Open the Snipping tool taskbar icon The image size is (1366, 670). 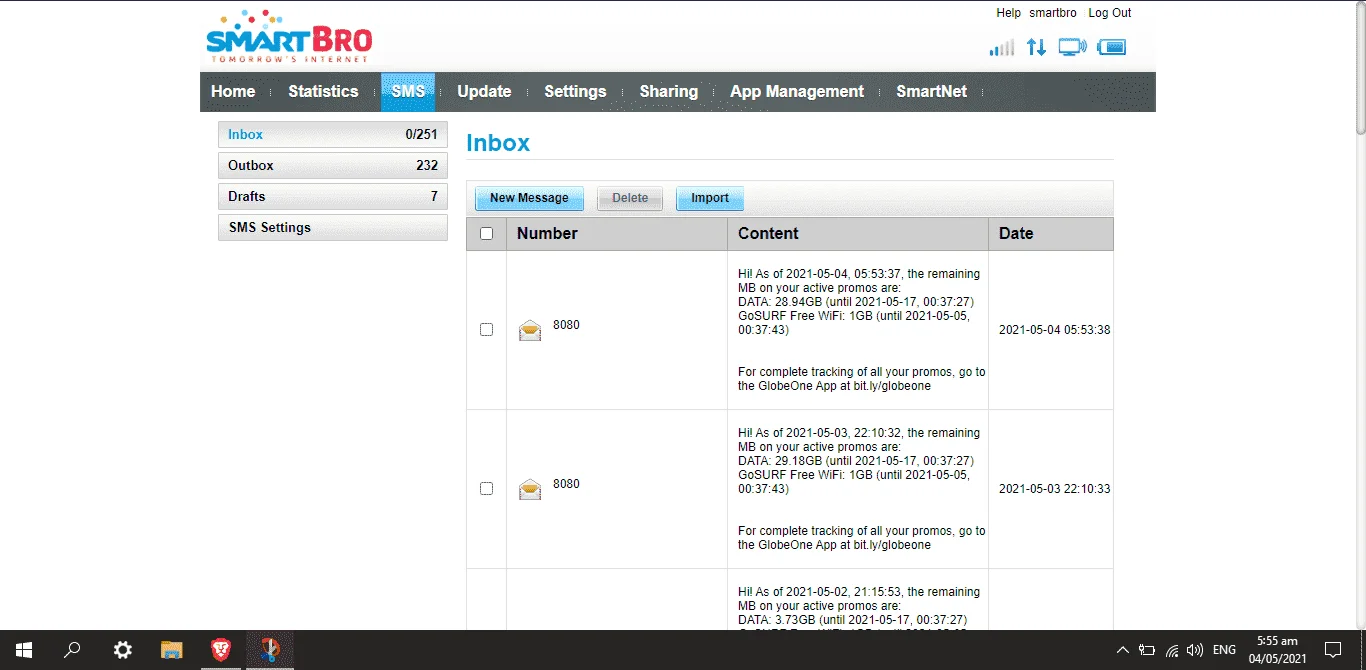pos(270,650)
